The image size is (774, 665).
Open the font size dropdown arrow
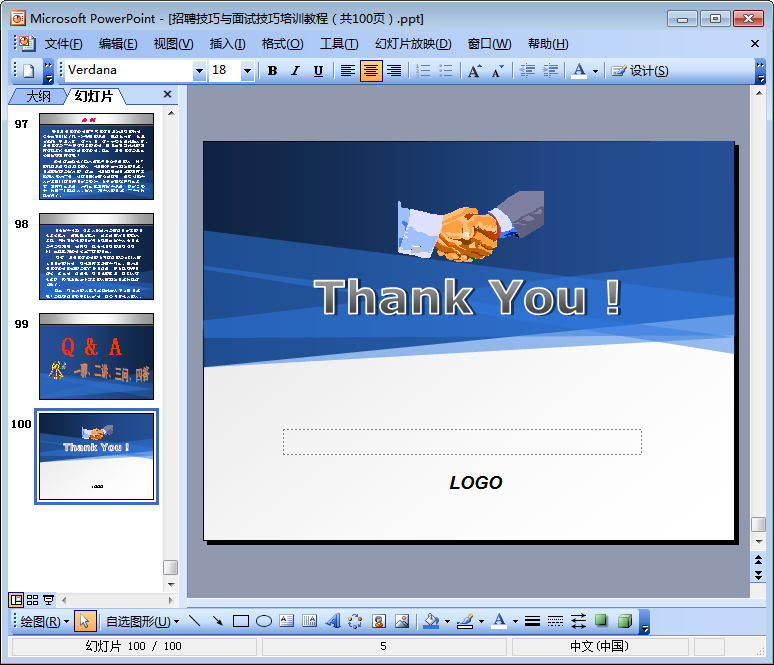(247, 71)
